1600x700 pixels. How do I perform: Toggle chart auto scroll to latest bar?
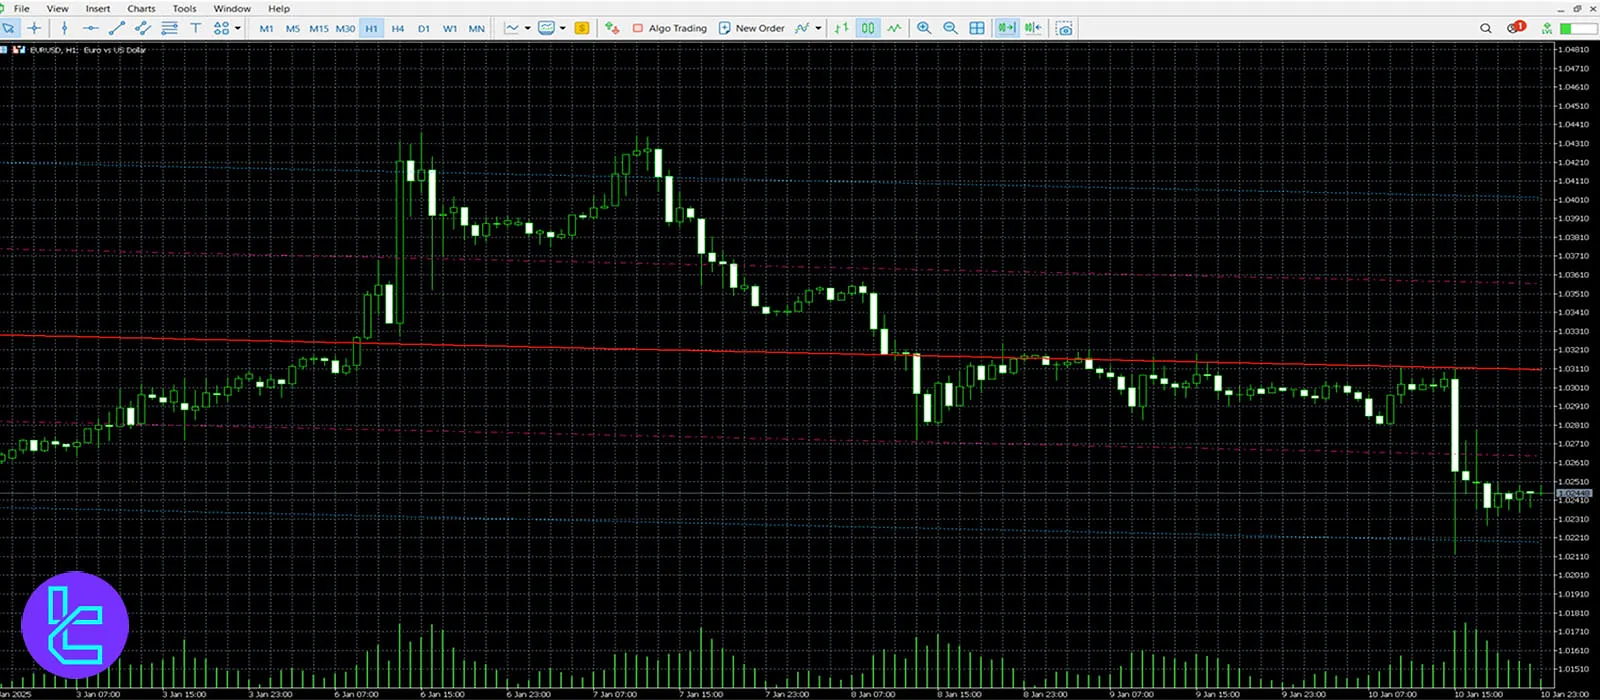click(x=1006, y=28)
